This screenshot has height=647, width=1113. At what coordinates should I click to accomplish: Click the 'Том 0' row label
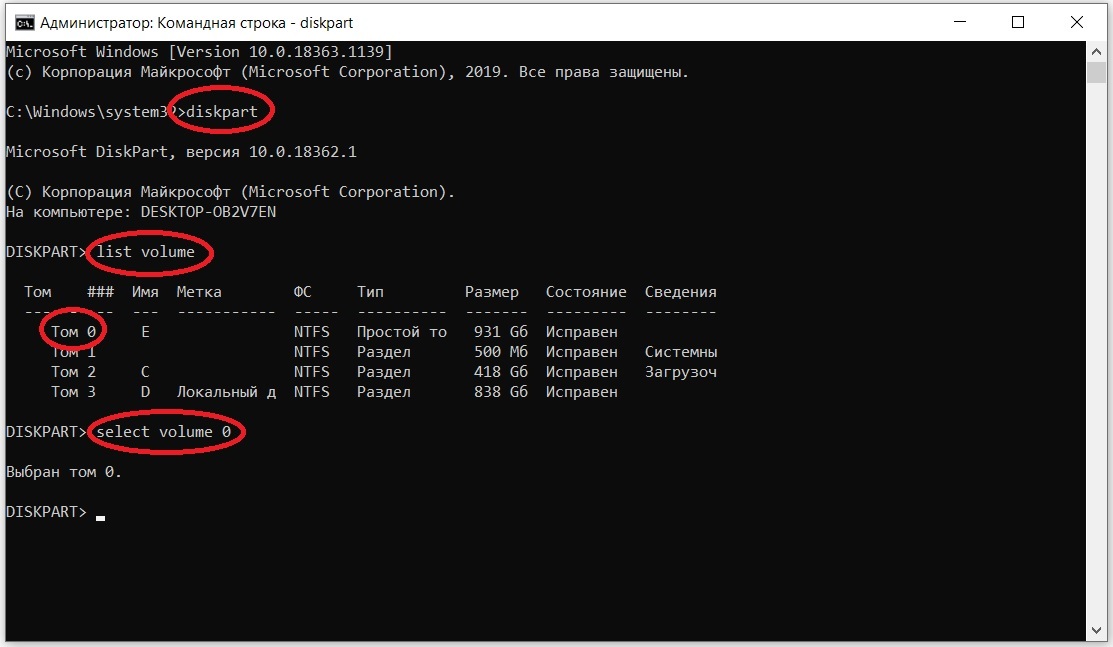tap(73, 332)
